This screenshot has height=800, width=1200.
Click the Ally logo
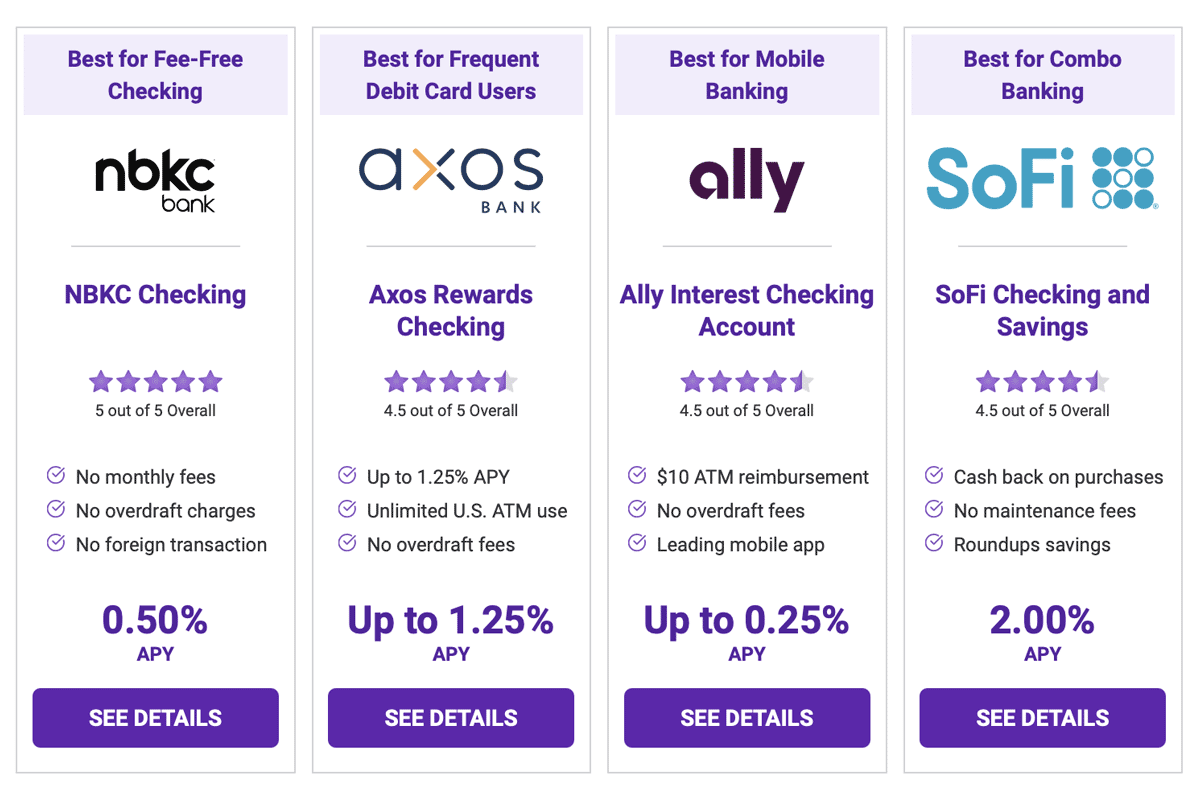coord(747,180)
